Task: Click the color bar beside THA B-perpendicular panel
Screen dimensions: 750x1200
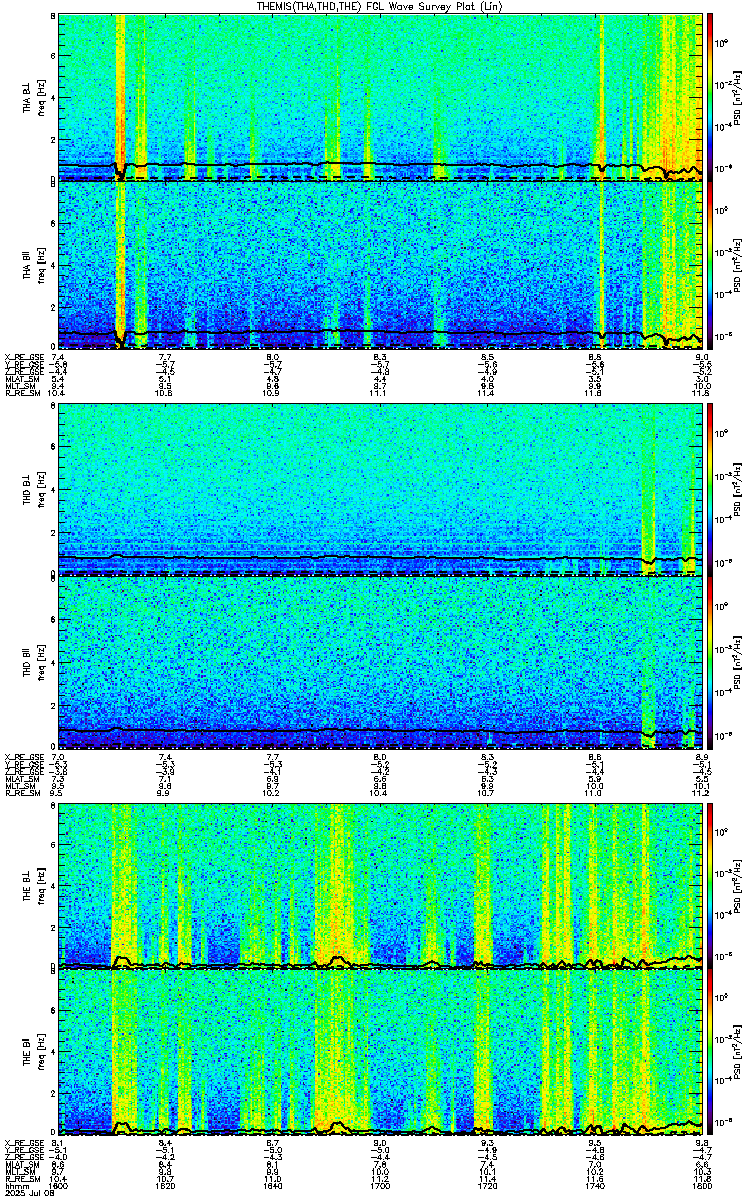Action: [x=710, y=97]
